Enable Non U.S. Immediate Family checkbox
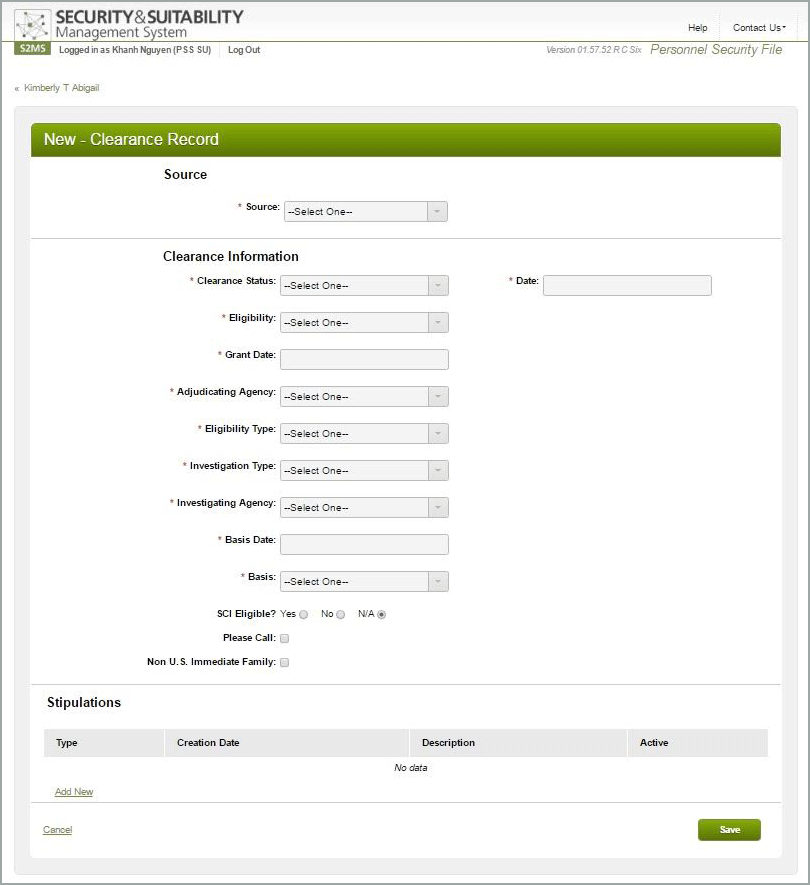The width and height of the screenshot is (810, 885). 284,662
